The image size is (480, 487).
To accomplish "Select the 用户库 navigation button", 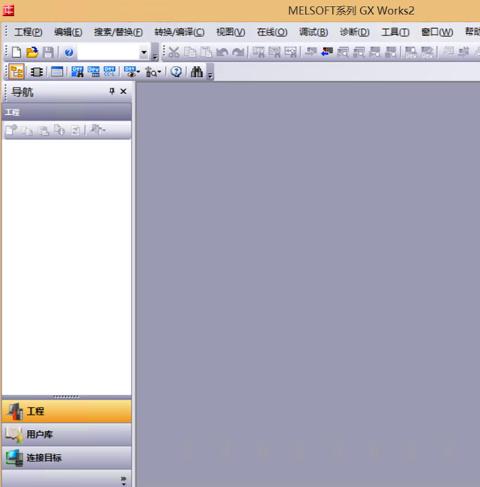I will pyautogui.click(x=67, y=434).
